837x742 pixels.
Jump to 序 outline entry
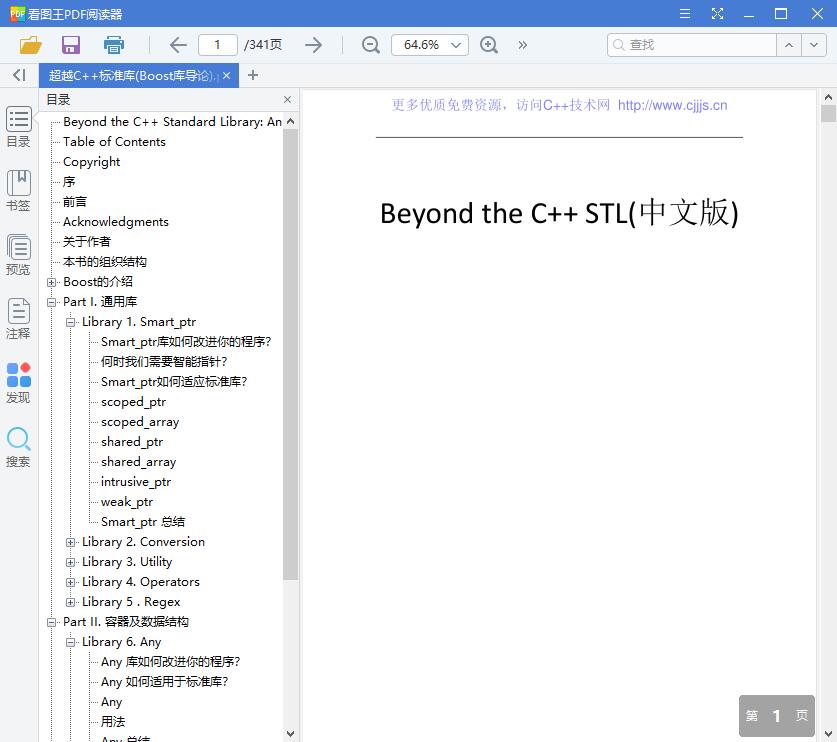[69, 181]
